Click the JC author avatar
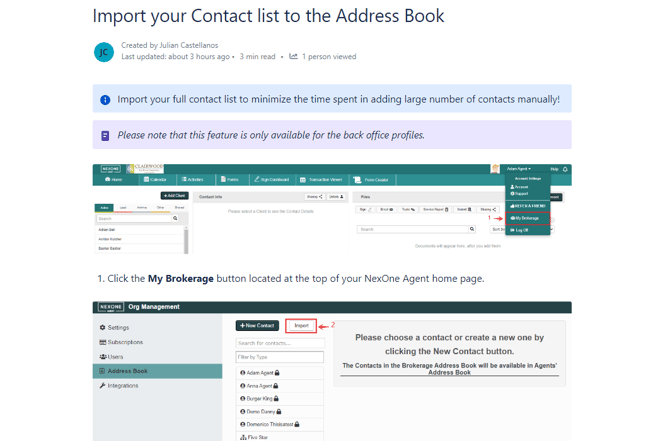The image size is (670, 441). 104,52
